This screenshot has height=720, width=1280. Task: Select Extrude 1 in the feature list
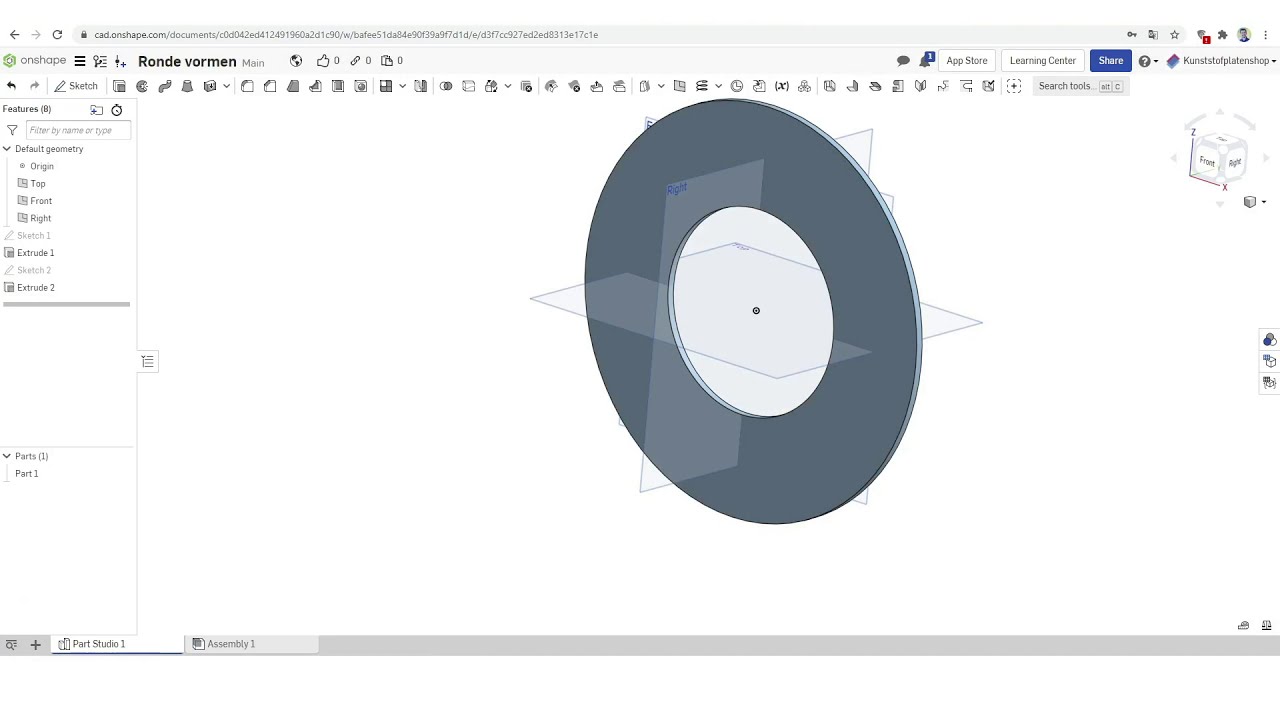coord(36,253)
